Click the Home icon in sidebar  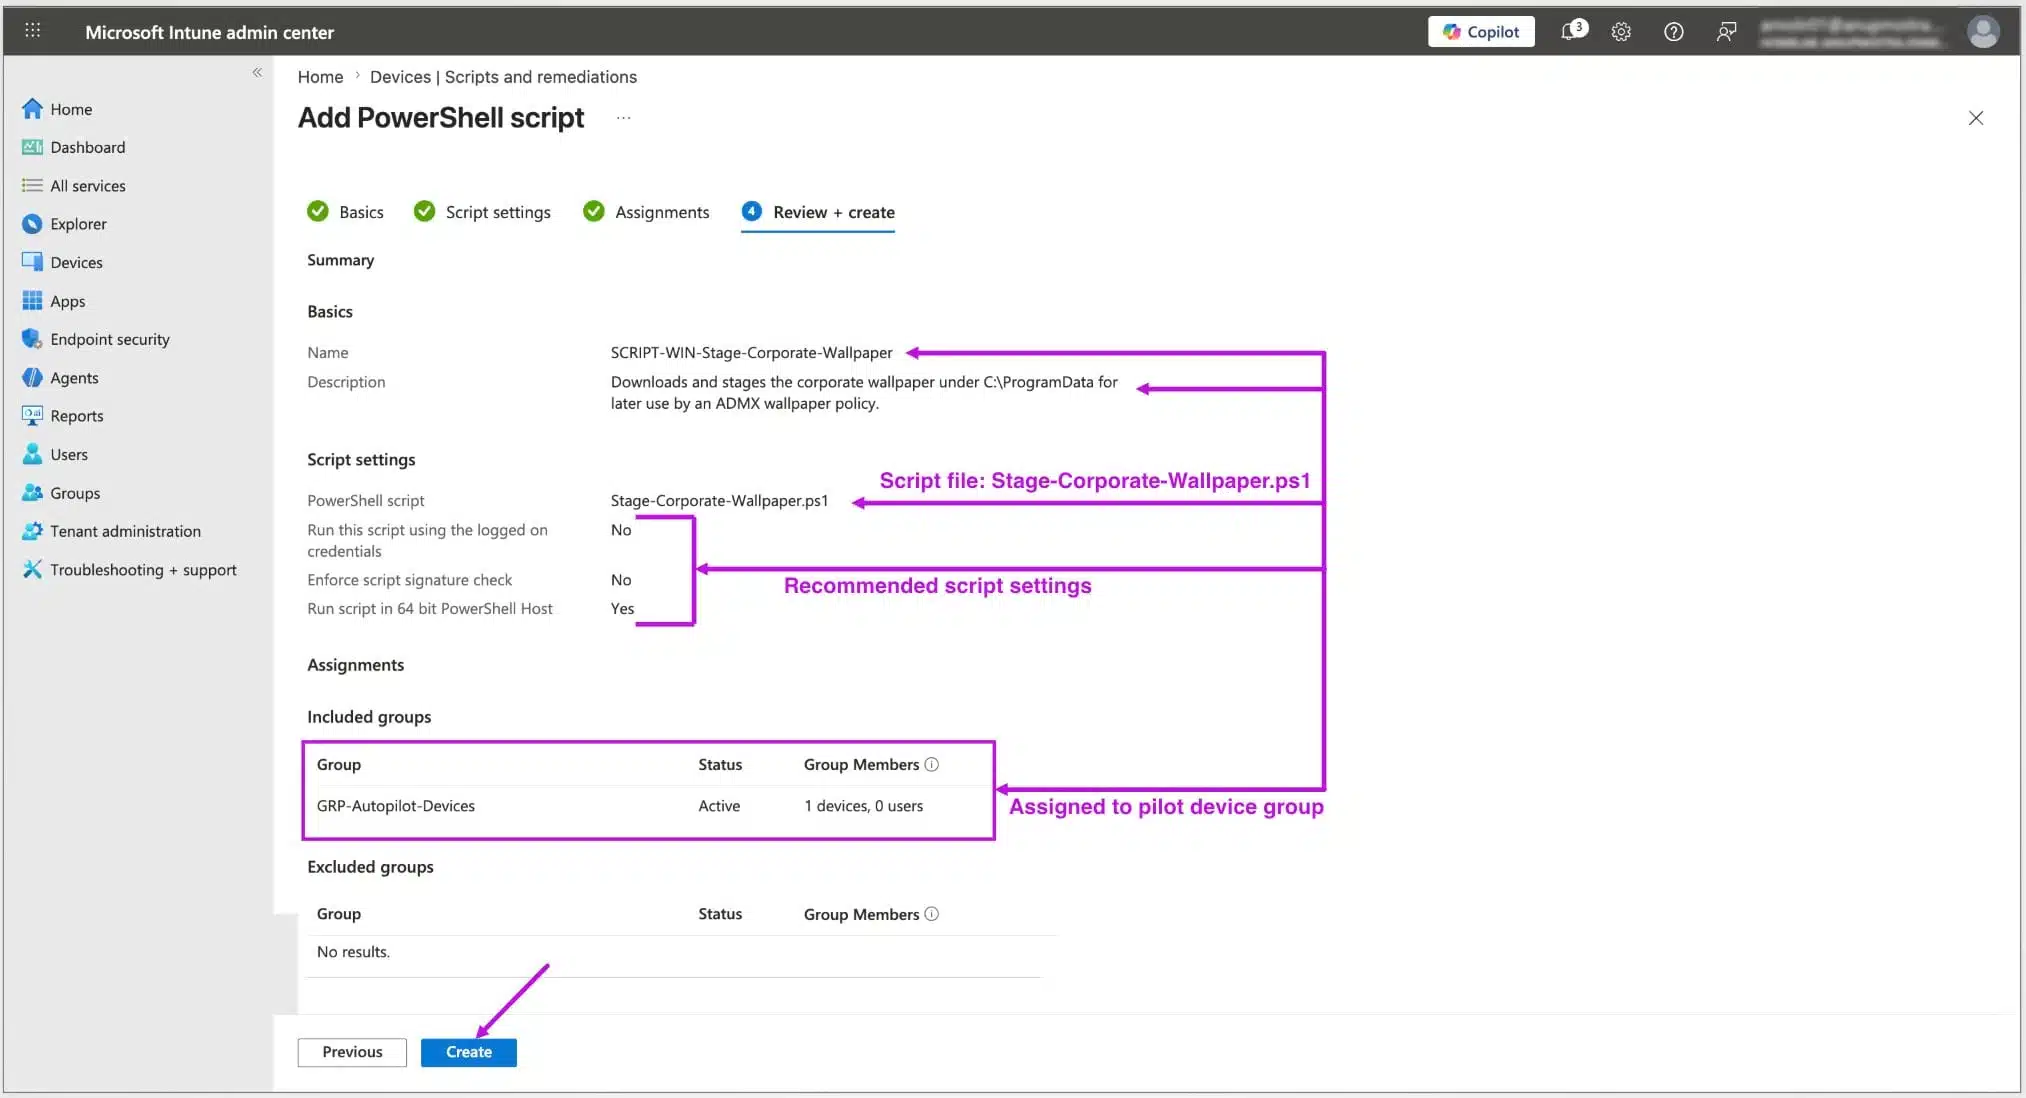[x=32, y=109]
